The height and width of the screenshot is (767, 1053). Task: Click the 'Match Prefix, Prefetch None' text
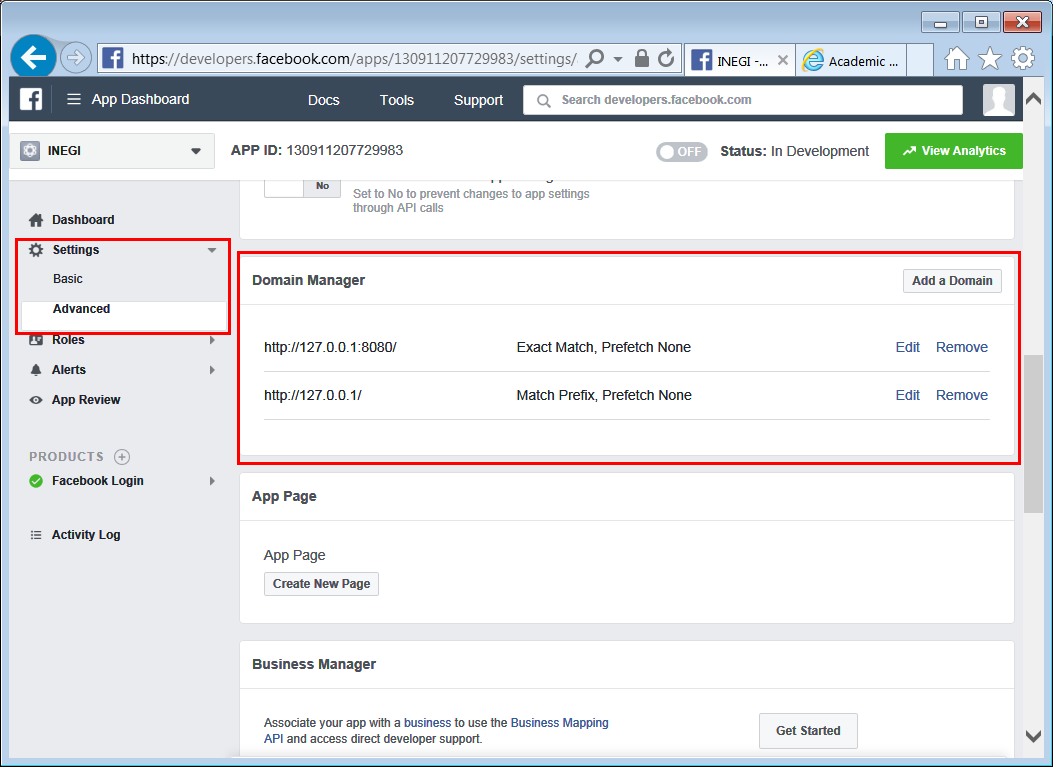coord(604,395)
